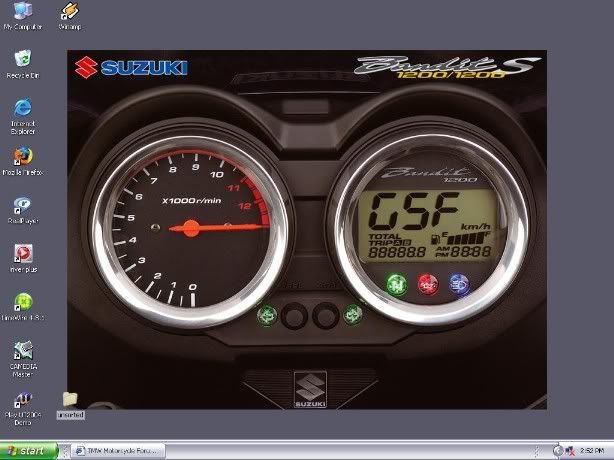Image resolution: width=614 pixels, height=460 pixels.
Task: Click the iriver plus shortcut icon
Action: click(23, 258)
